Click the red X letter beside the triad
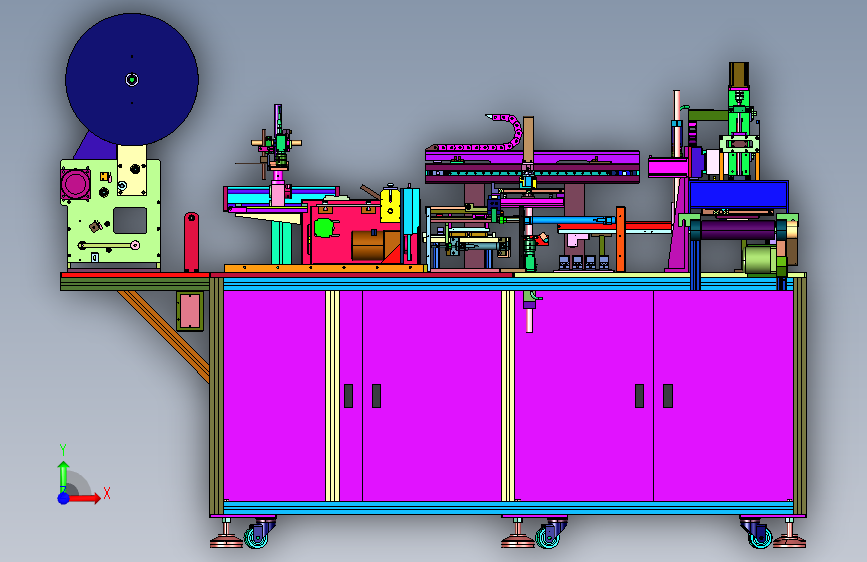 click(x=107, y=493)
